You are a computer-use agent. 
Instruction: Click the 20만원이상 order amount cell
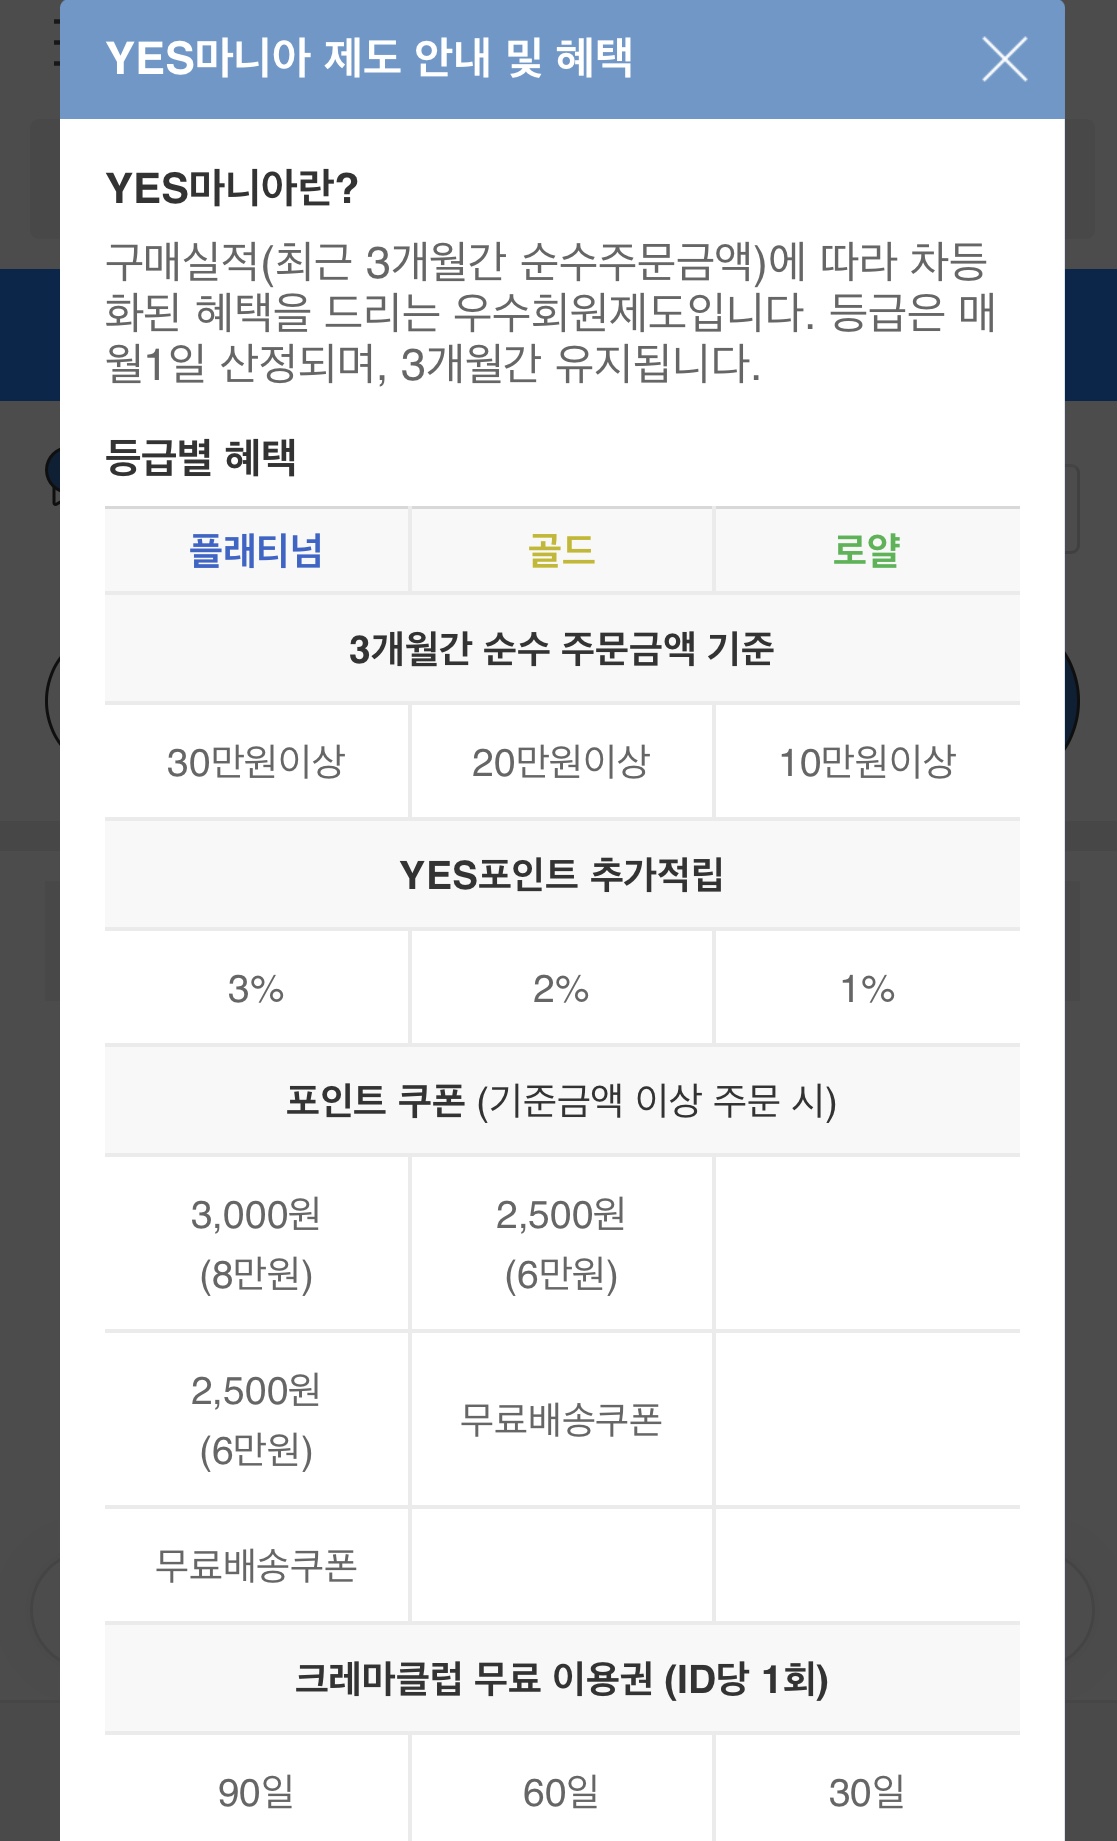(561, 762)
